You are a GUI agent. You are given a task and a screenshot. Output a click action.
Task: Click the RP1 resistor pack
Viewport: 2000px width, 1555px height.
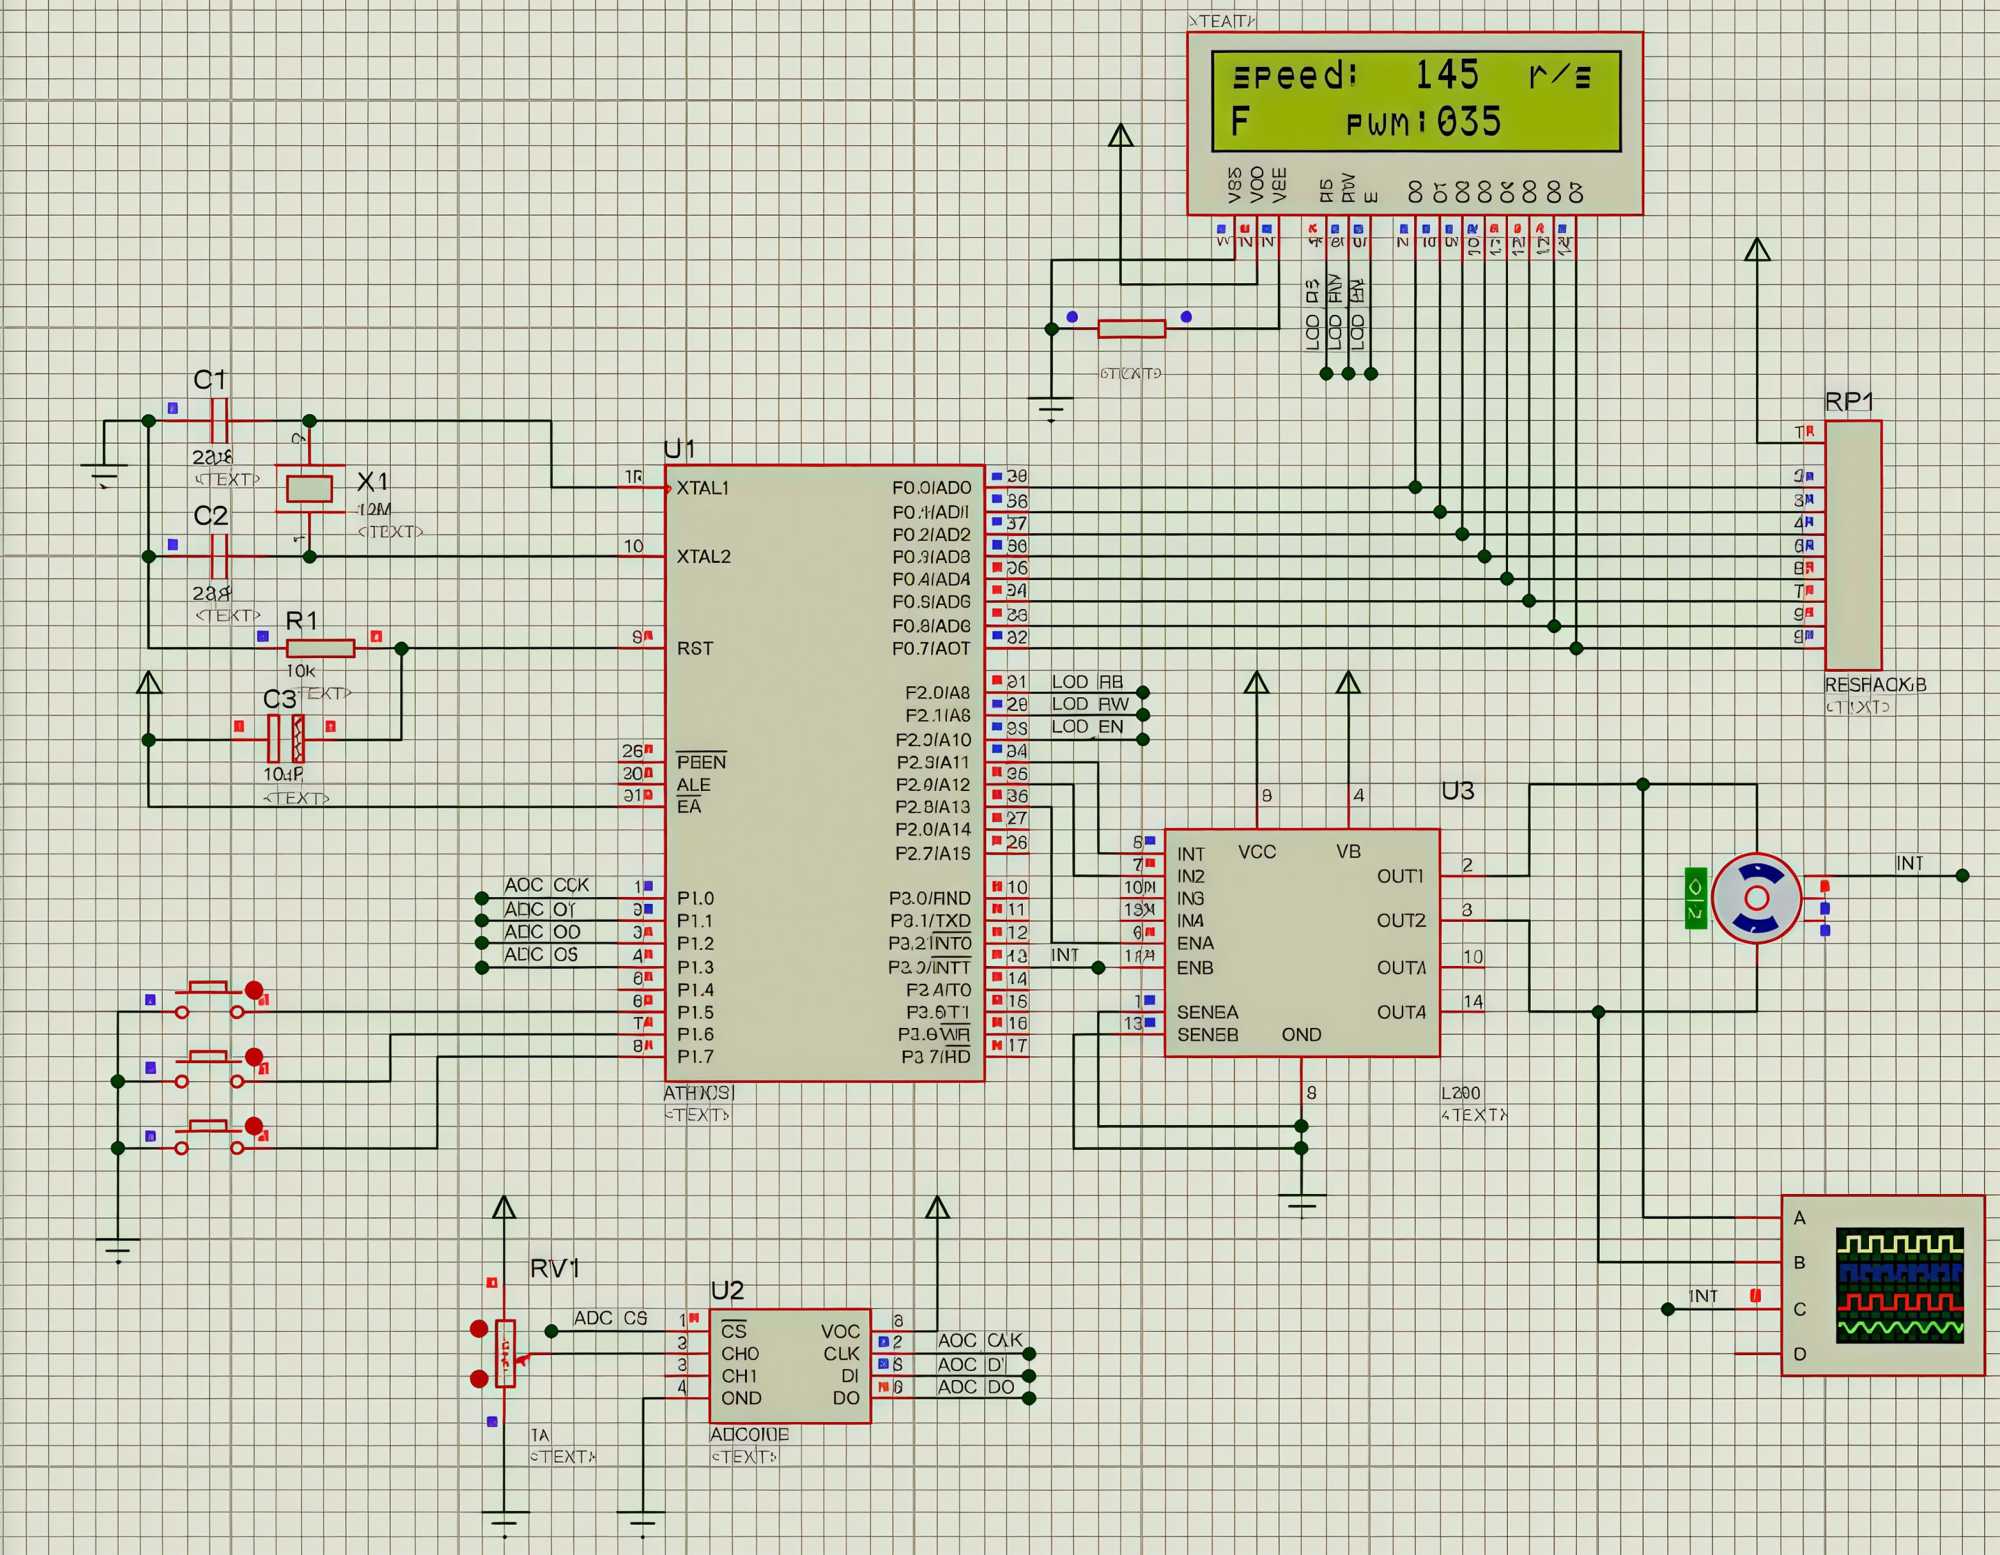coord(1852,545)
